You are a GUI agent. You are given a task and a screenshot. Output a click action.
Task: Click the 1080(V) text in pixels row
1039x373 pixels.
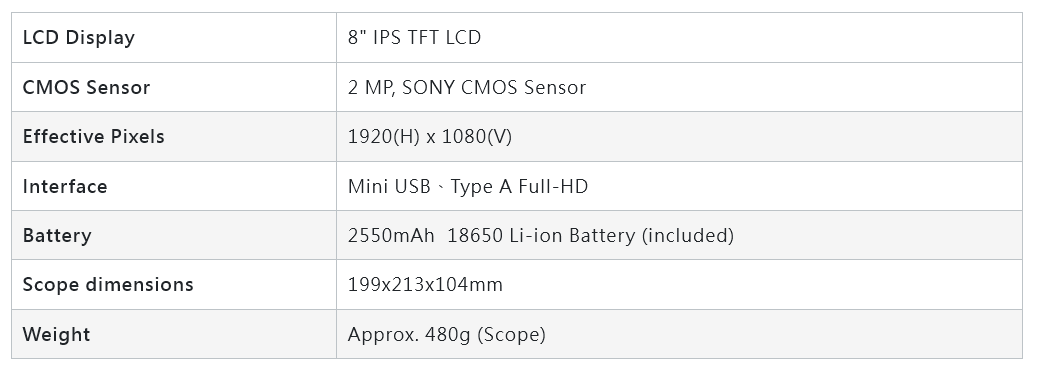pyautogui.click(x=476, y=136)
